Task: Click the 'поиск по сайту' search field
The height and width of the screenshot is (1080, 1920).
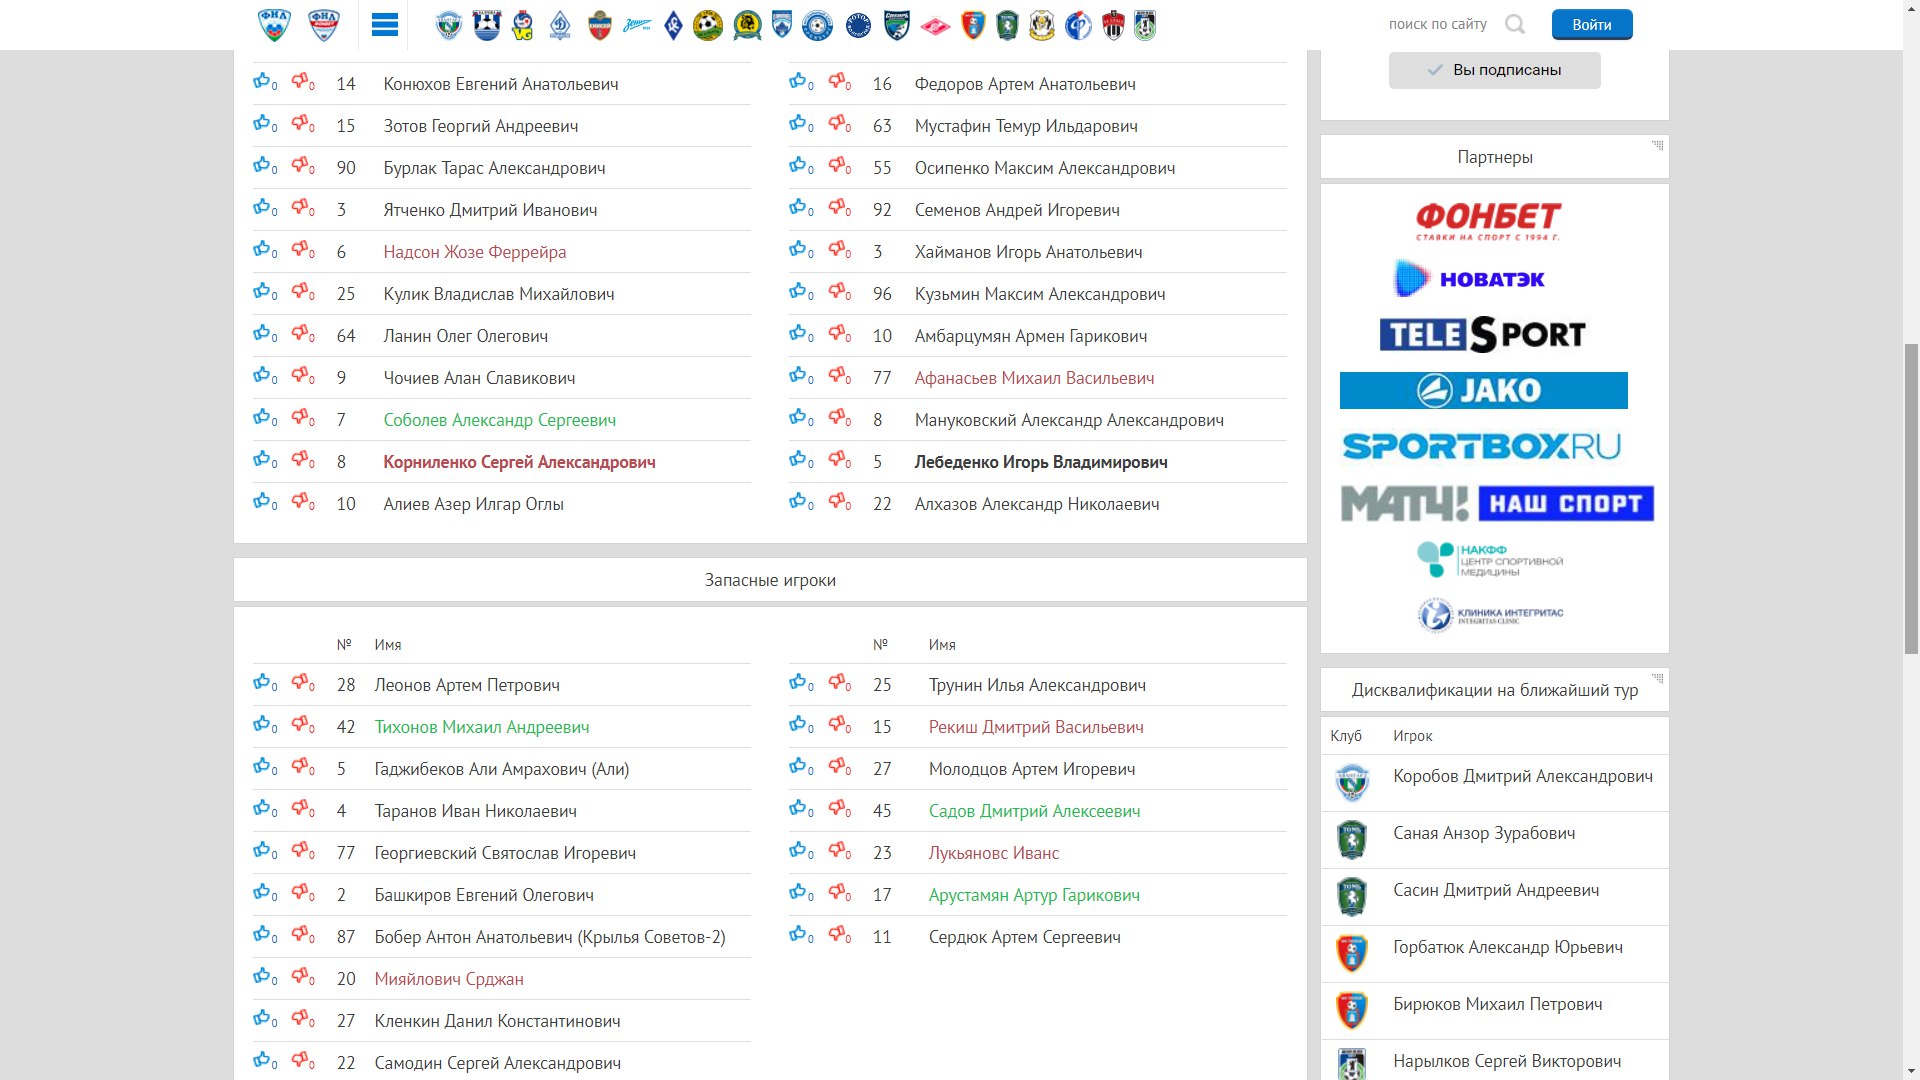Action: (x=1437, y=25)
